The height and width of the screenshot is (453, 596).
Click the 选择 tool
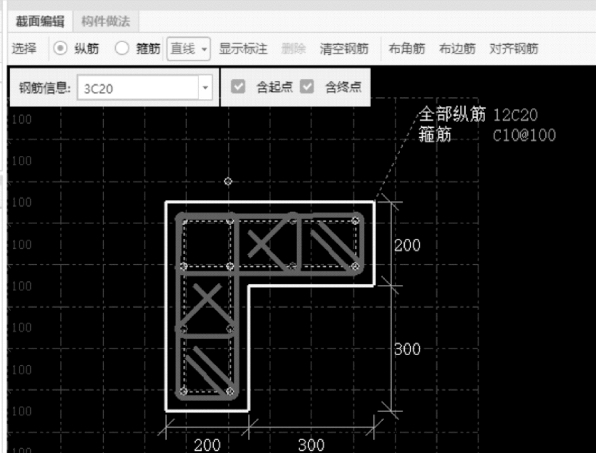pos(24,49)
